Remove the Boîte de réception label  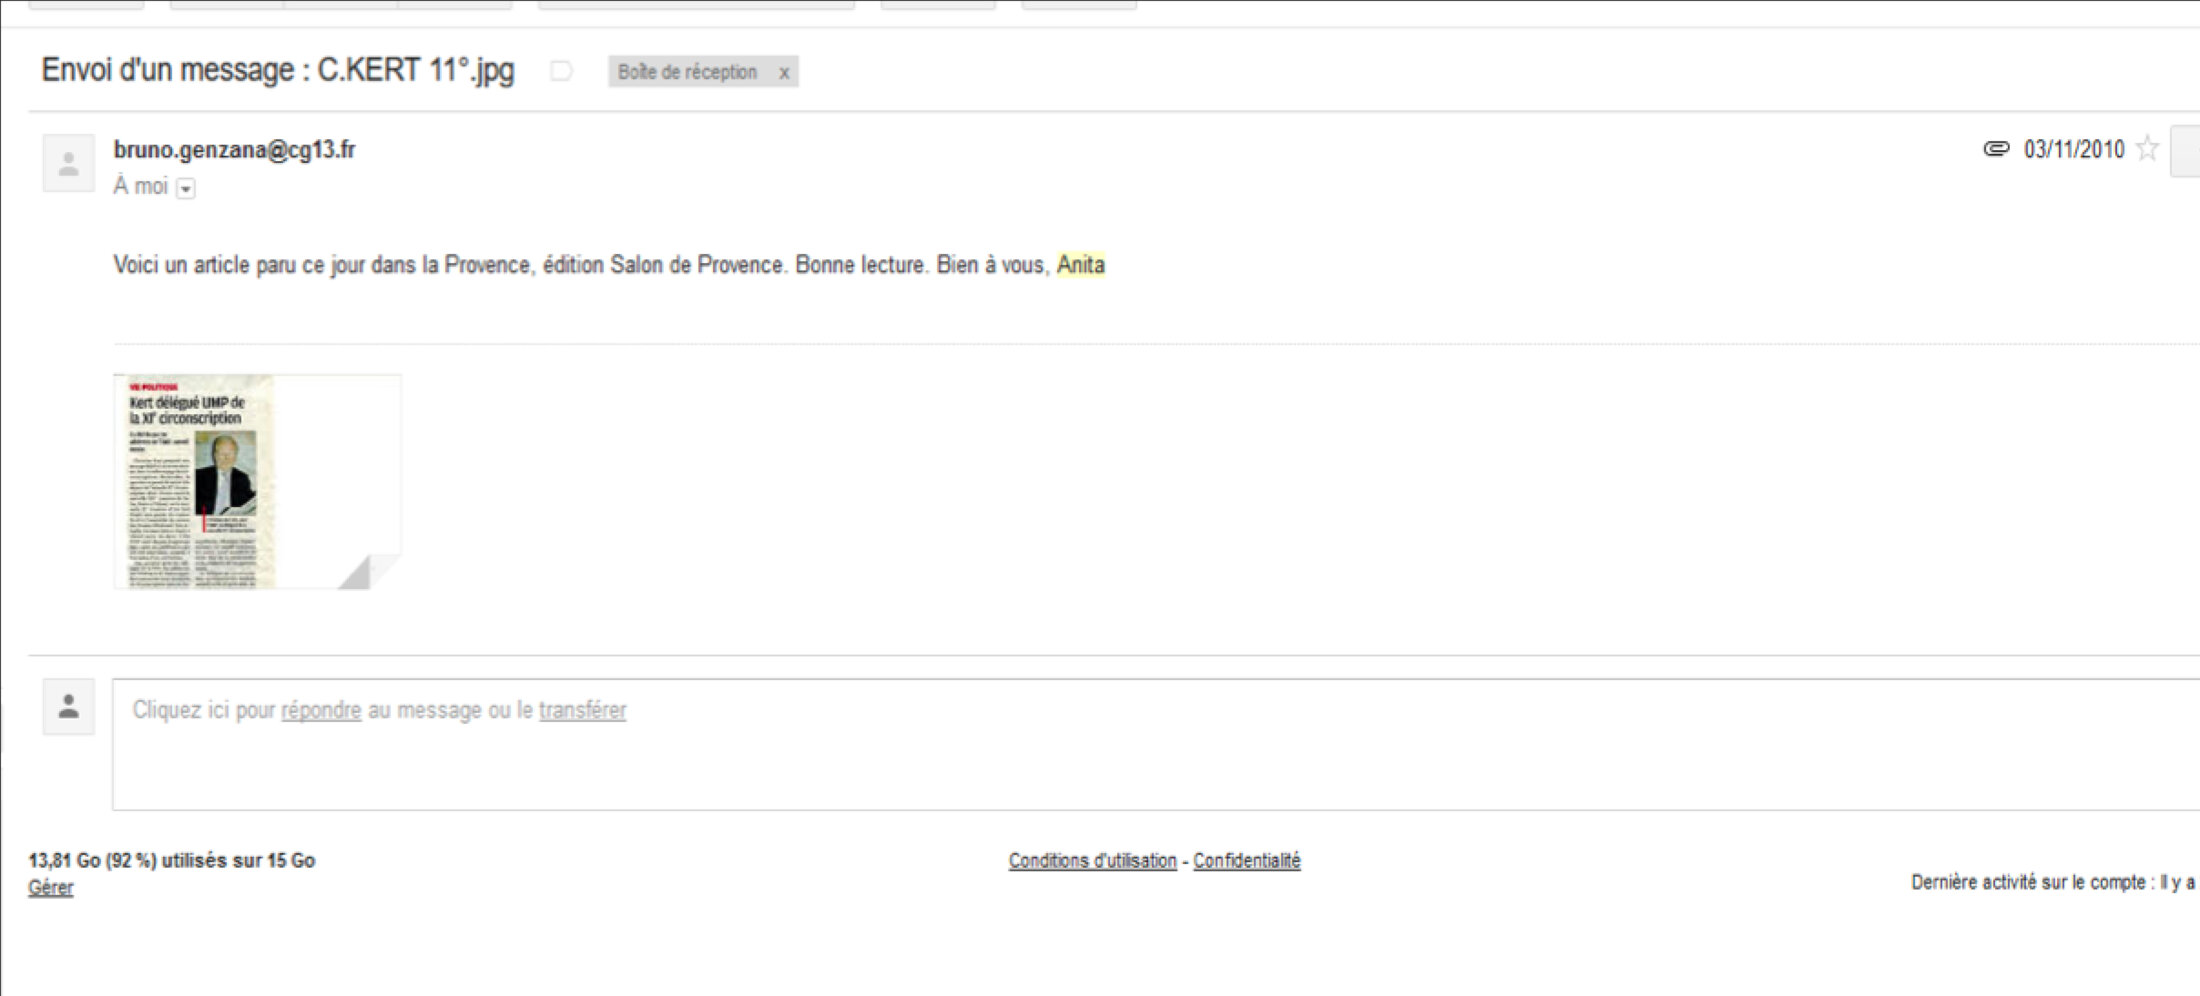click(784, 72)
